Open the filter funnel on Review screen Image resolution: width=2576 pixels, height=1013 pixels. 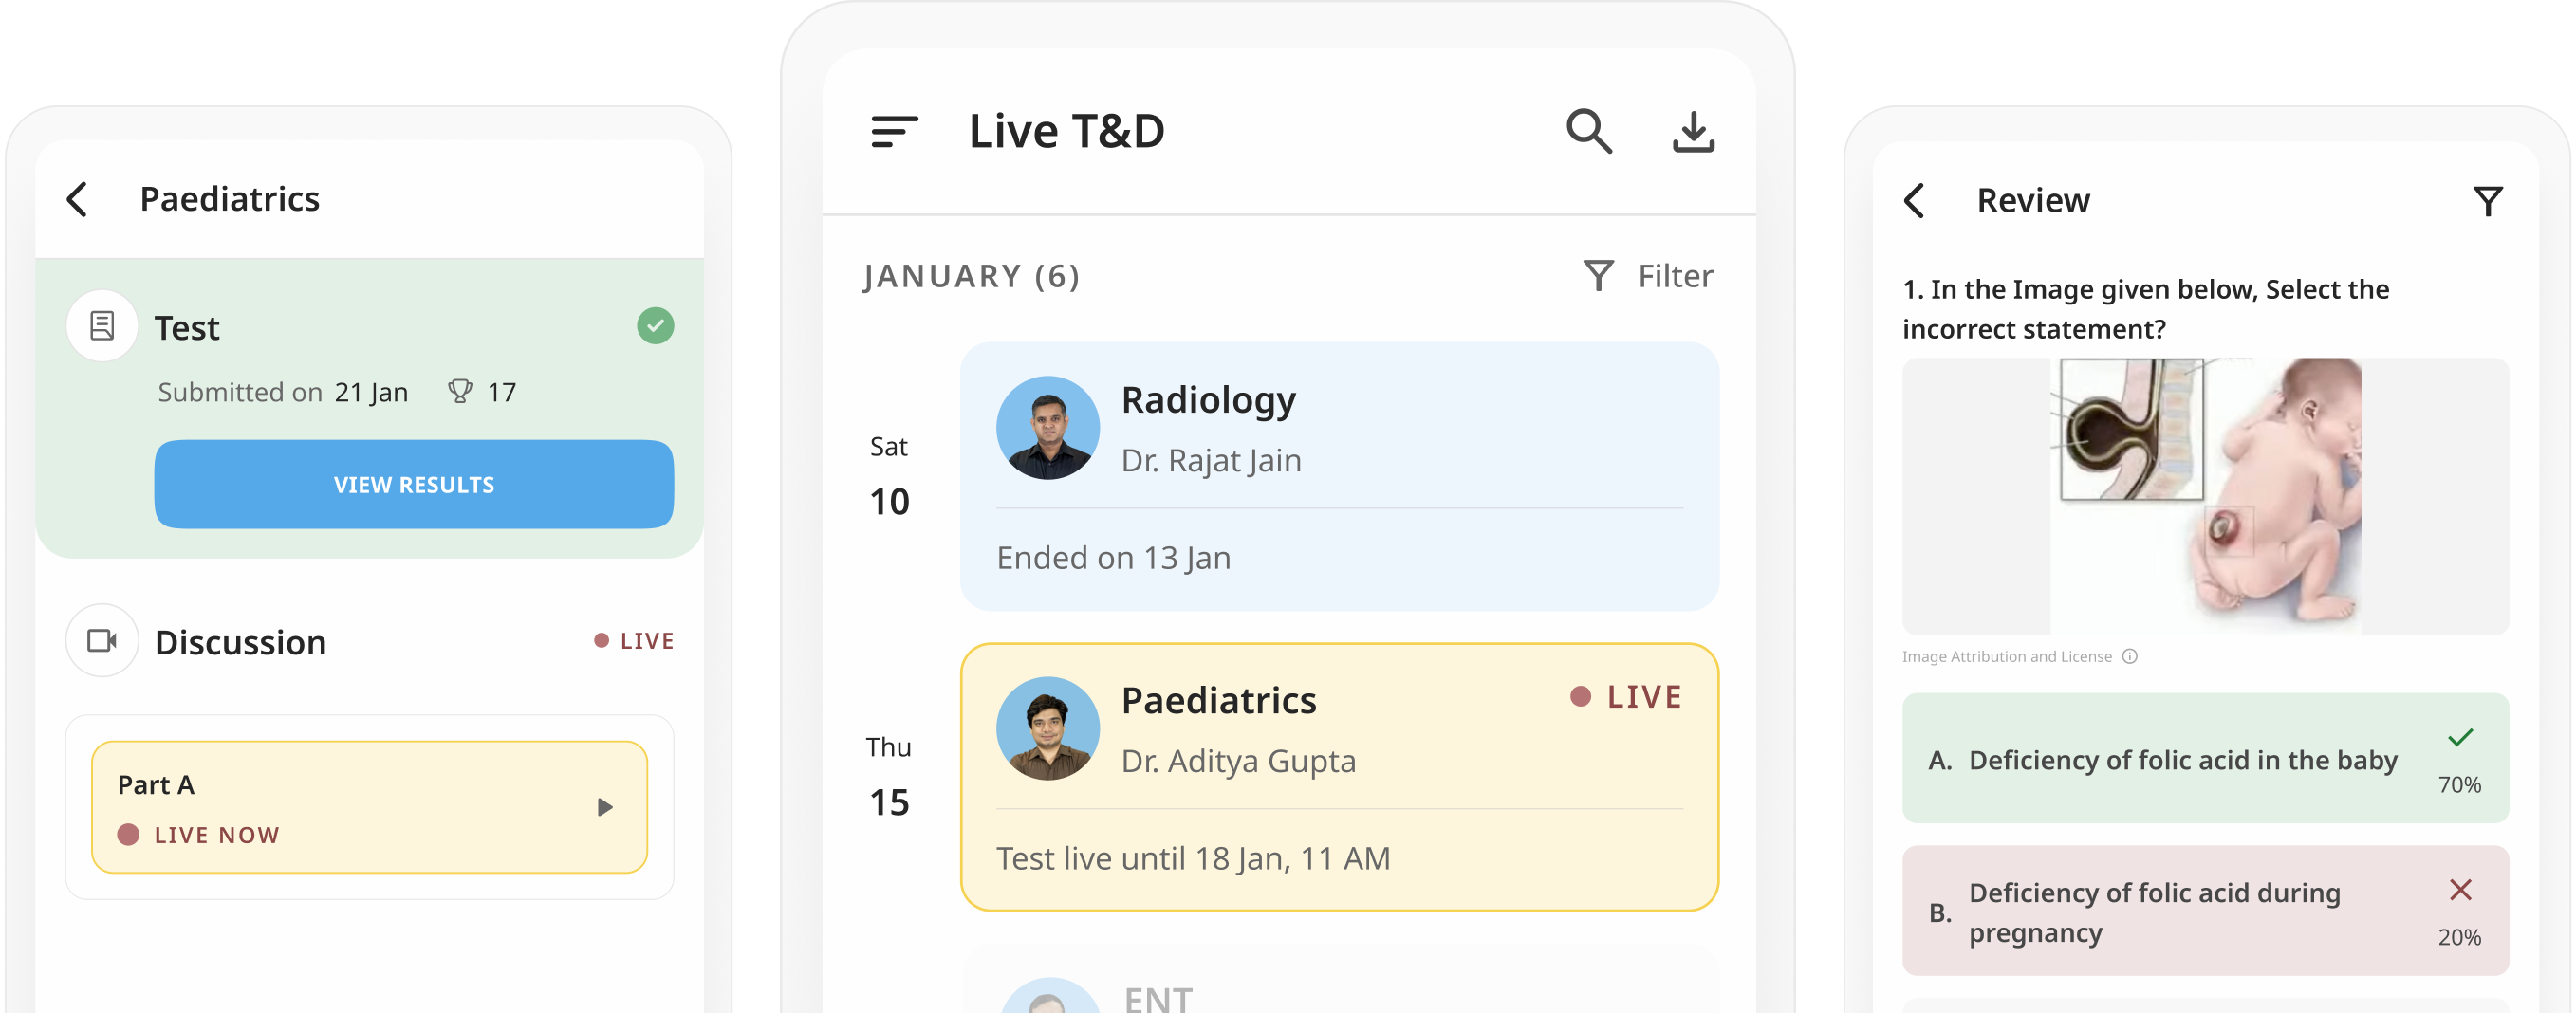2487,201
